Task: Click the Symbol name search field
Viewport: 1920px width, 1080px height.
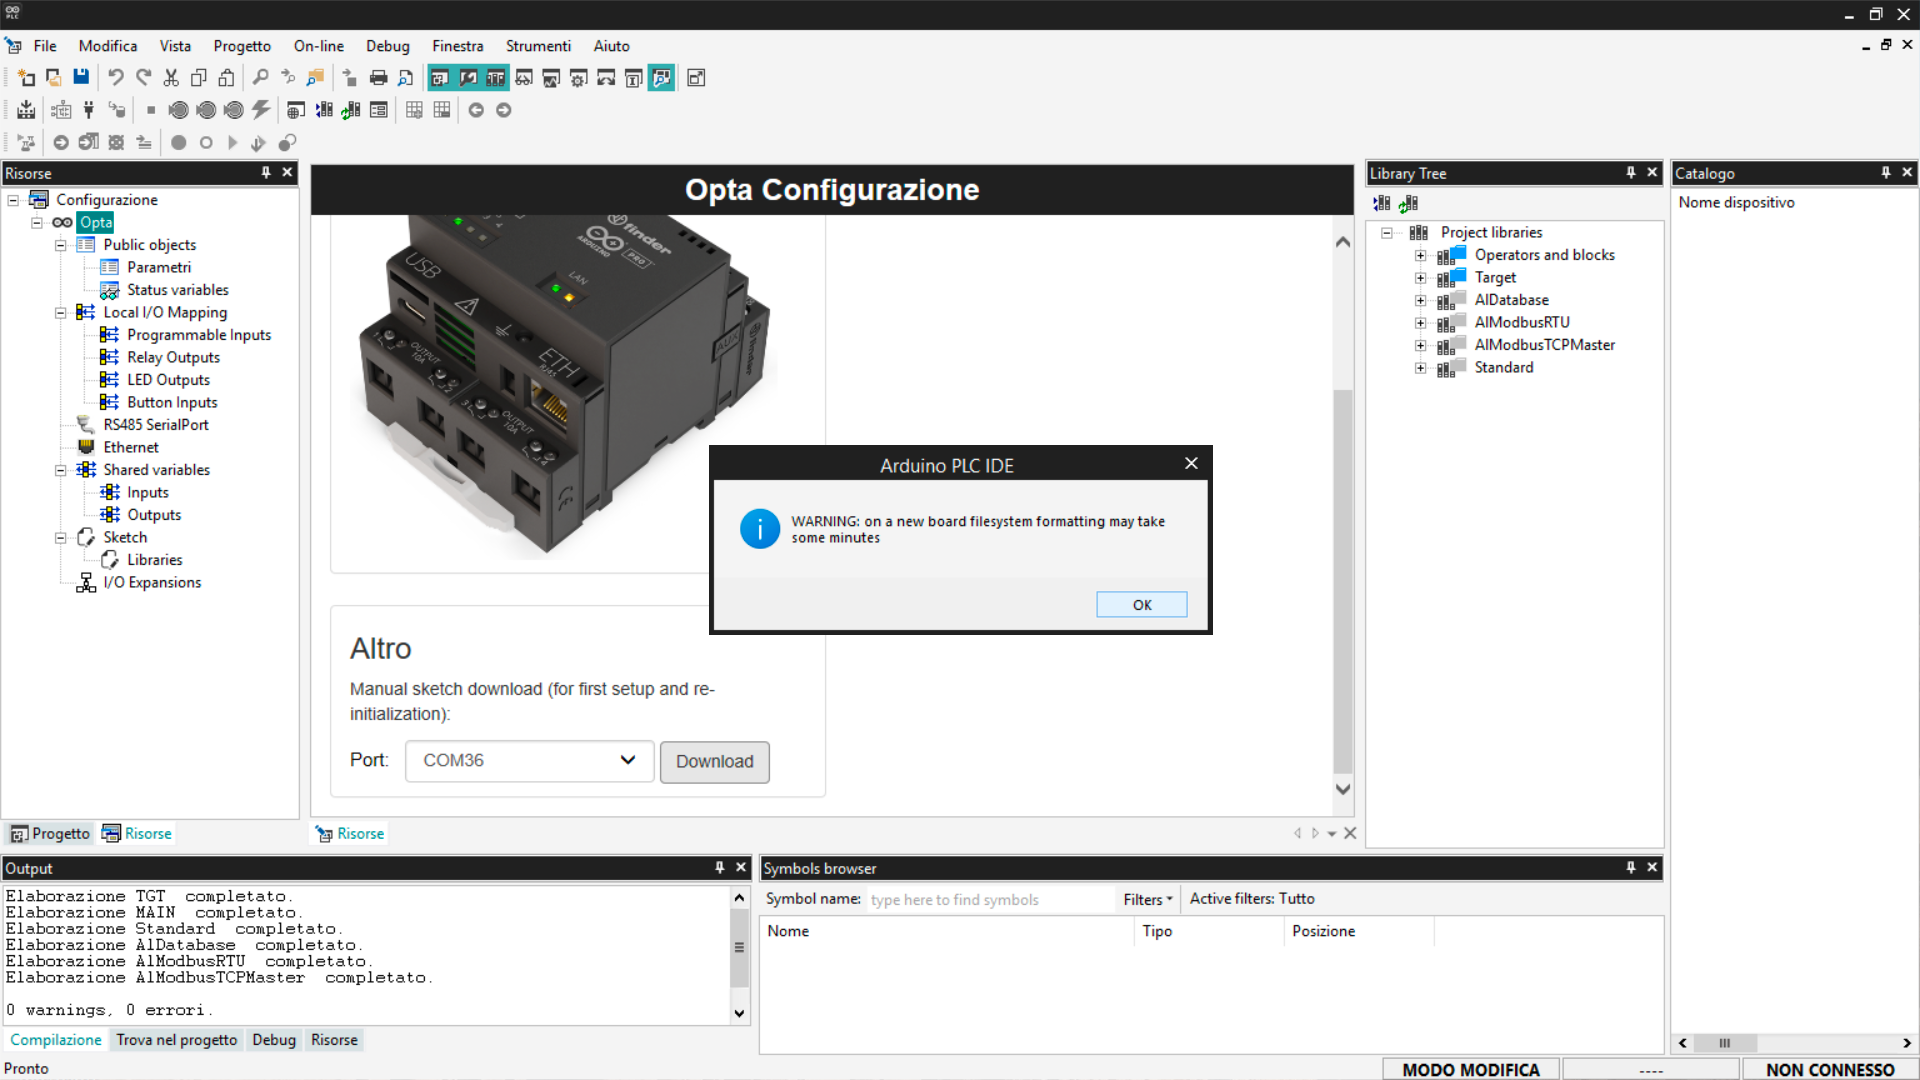Action: click(x=988, y=900)
